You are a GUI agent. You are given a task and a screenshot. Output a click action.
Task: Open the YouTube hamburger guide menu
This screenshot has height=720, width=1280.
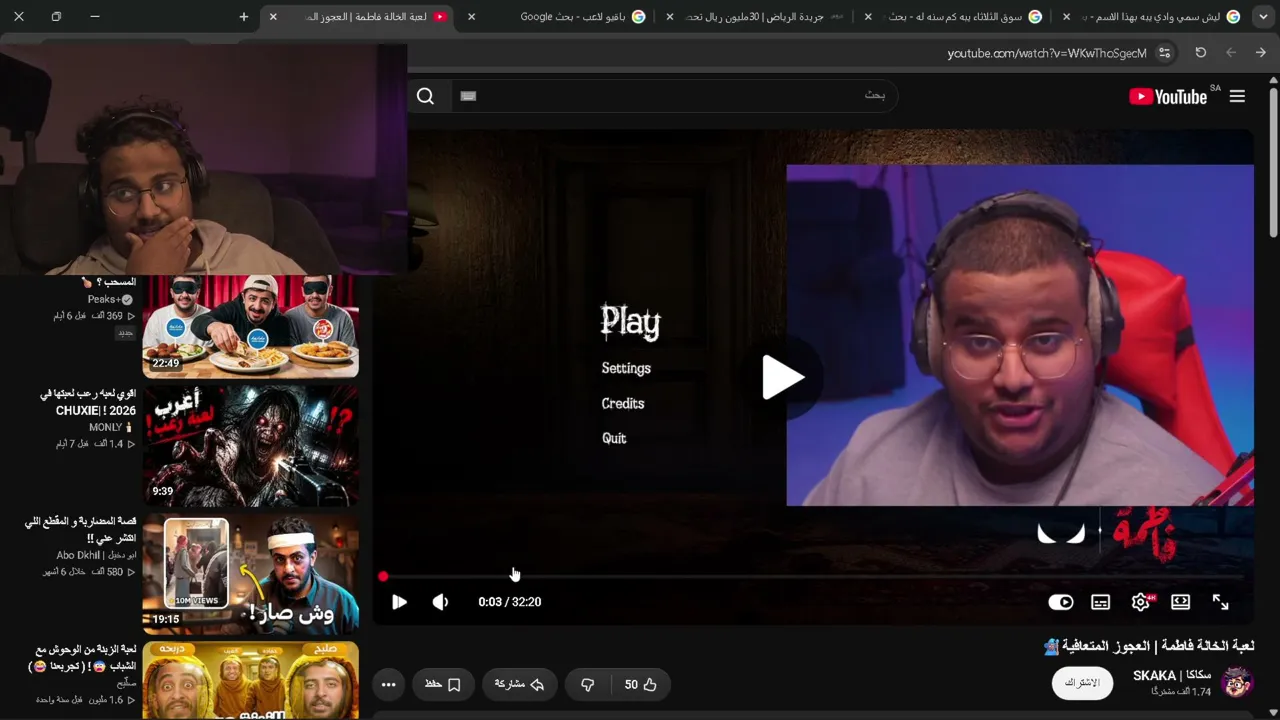[1237, 96]
